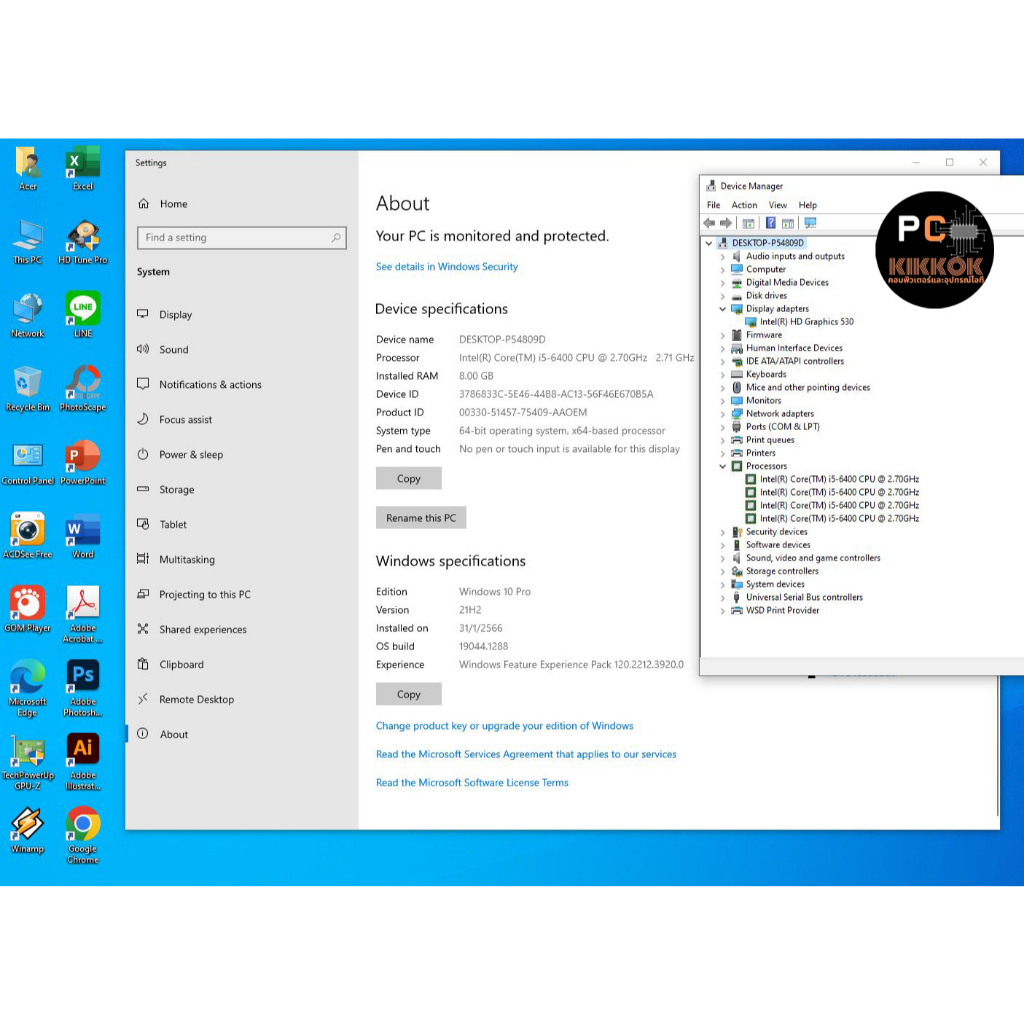Open the Action menu in Device Manager
Screen dimensions: 1024x1024
click(744, 205)
